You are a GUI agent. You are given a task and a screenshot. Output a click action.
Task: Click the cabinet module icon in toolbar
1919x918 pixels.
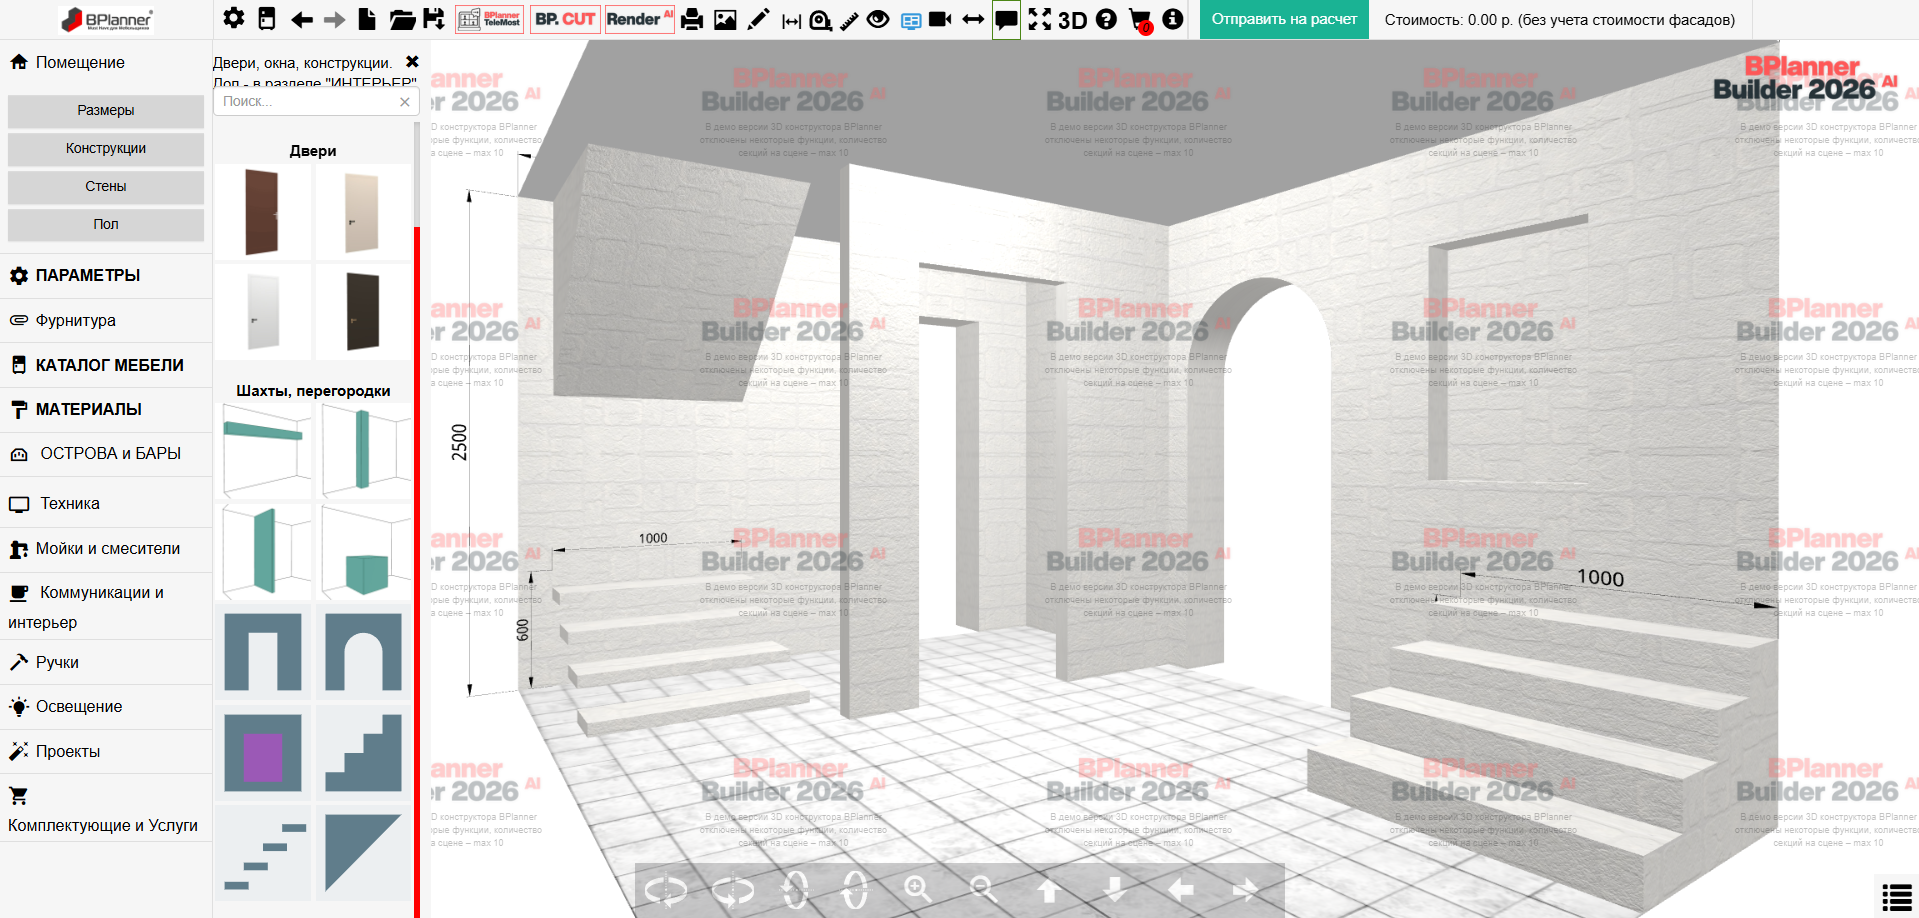pos(267,19)
